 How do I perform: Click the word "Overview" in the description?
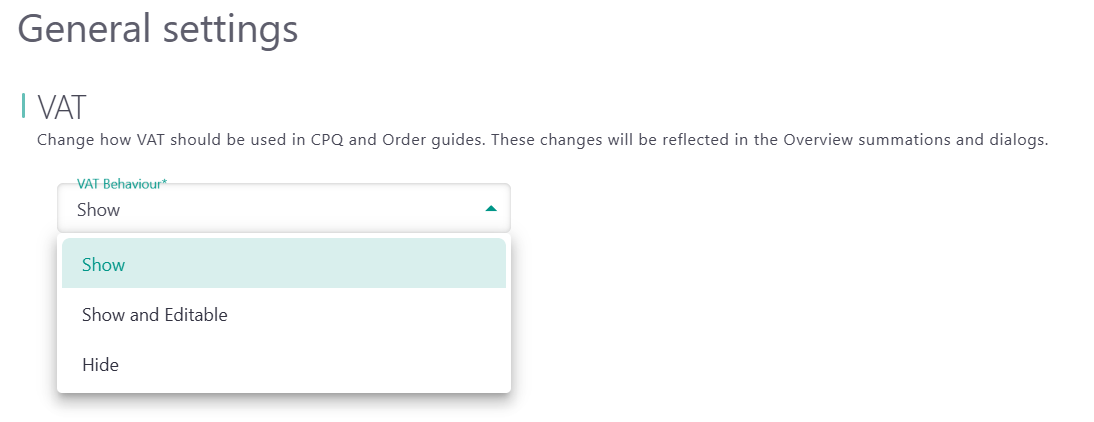click(787, 140)
